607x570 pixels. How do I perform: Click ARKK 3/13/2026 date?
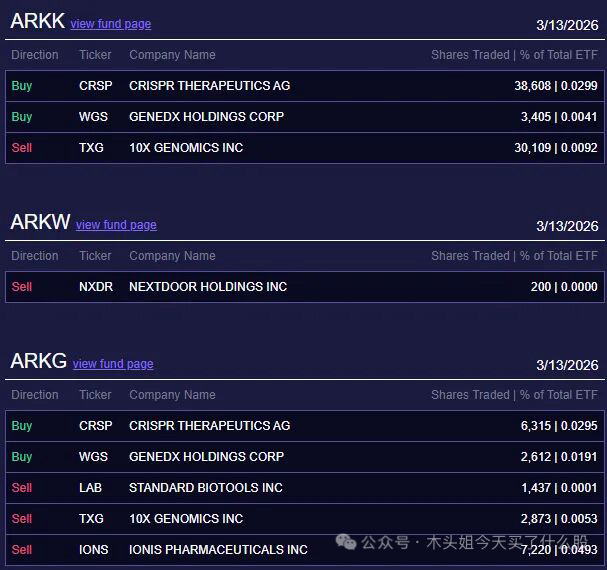pos(567,25)
